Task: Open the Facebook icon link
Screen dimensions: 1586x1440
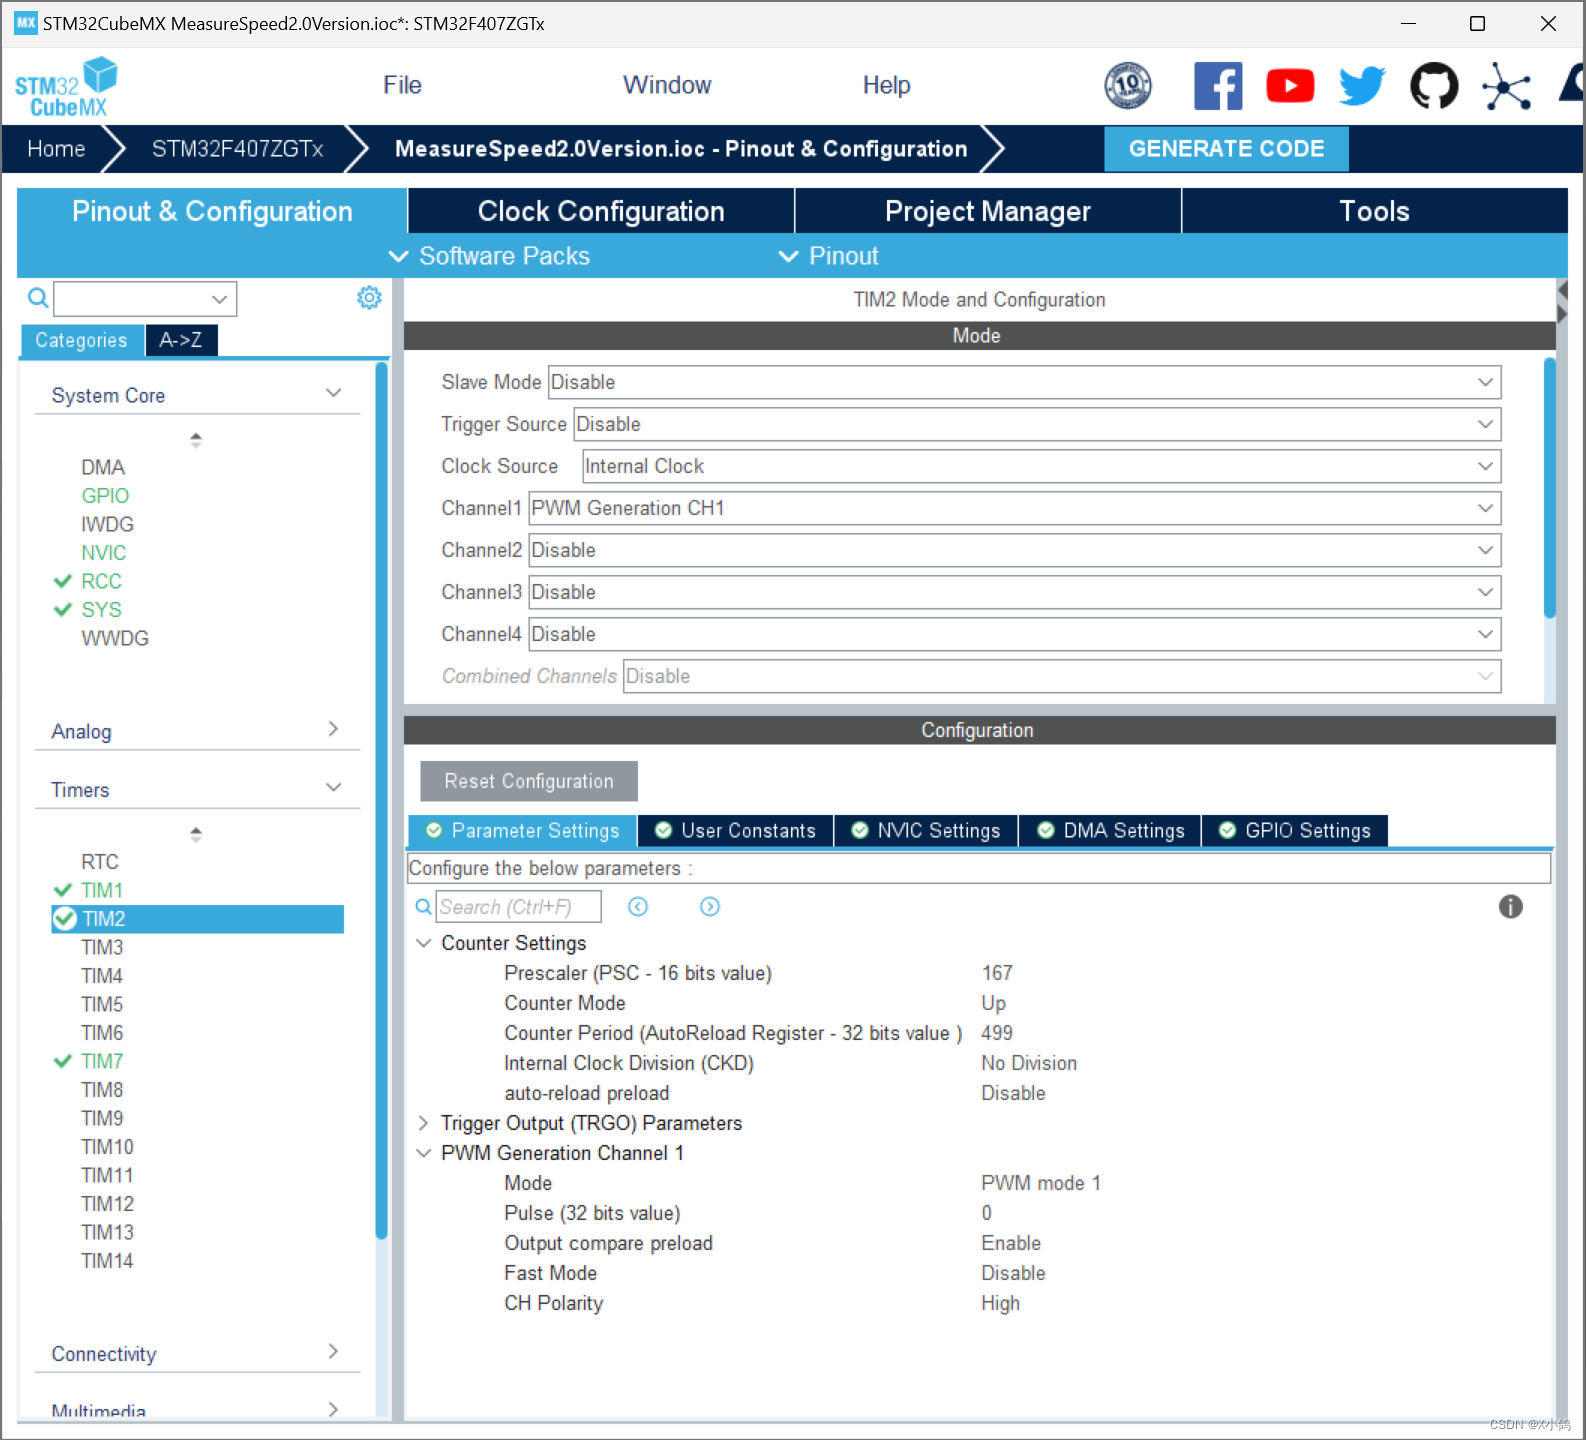Action: tap(1218, 86)
